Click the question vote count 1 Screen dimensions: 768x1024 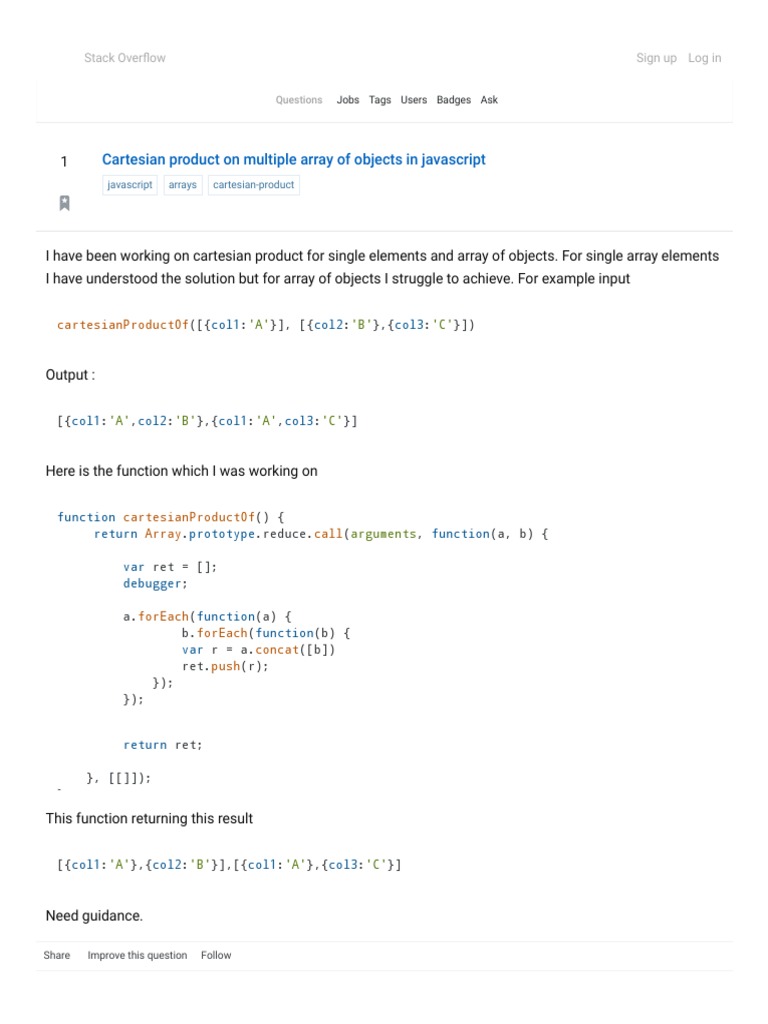point(64,162)
